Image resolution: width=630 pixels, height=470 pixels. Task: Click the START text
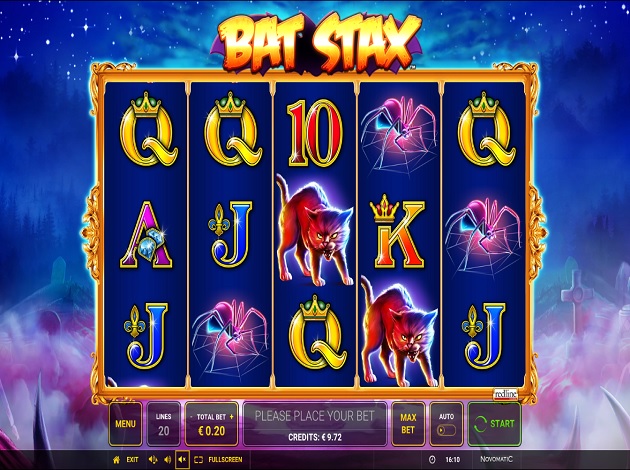[502, 424]
